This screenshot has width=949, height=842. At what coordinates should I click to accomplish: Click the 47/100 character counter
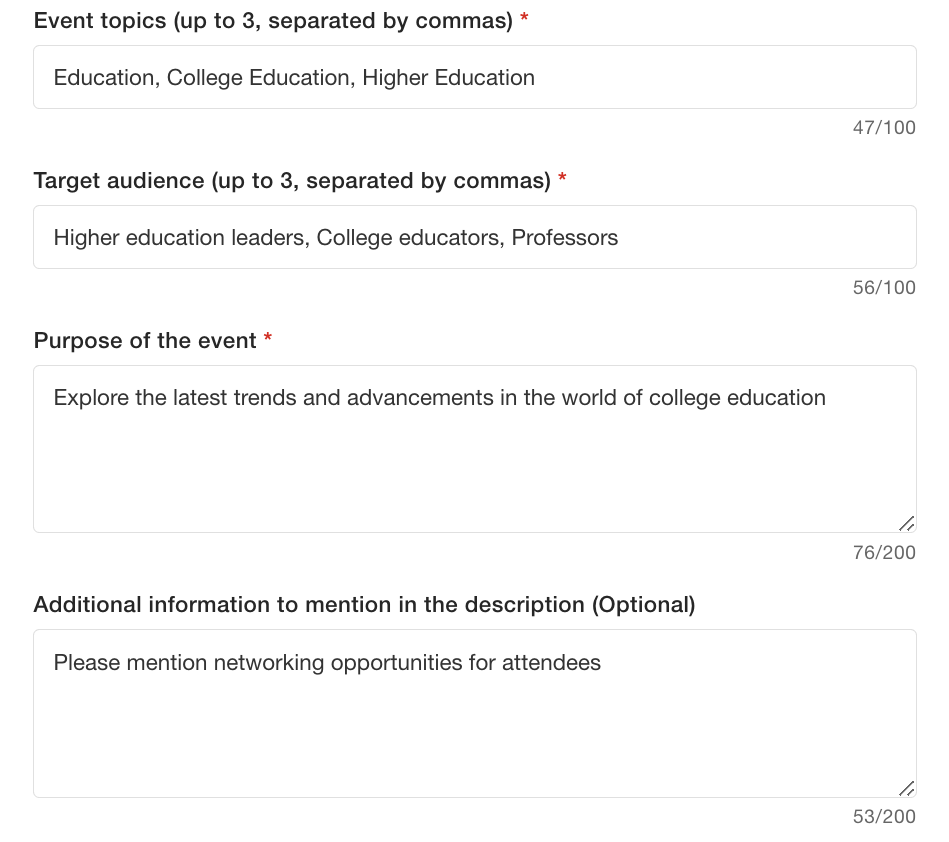tap(884, 127)
